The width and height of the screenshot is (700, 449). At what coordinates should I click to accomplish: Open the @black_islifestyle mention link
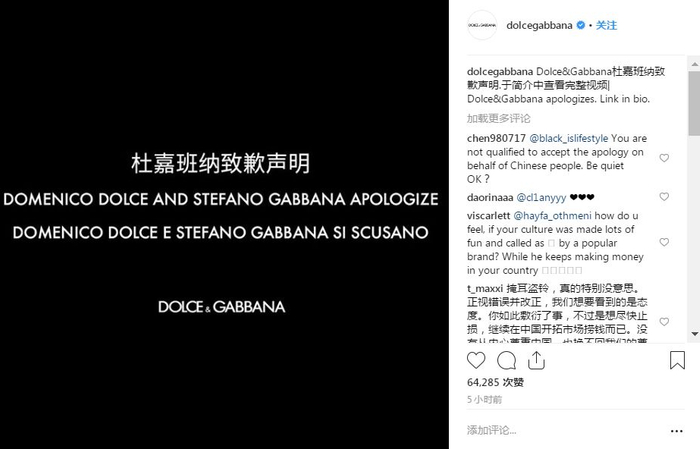coord(568,138)
